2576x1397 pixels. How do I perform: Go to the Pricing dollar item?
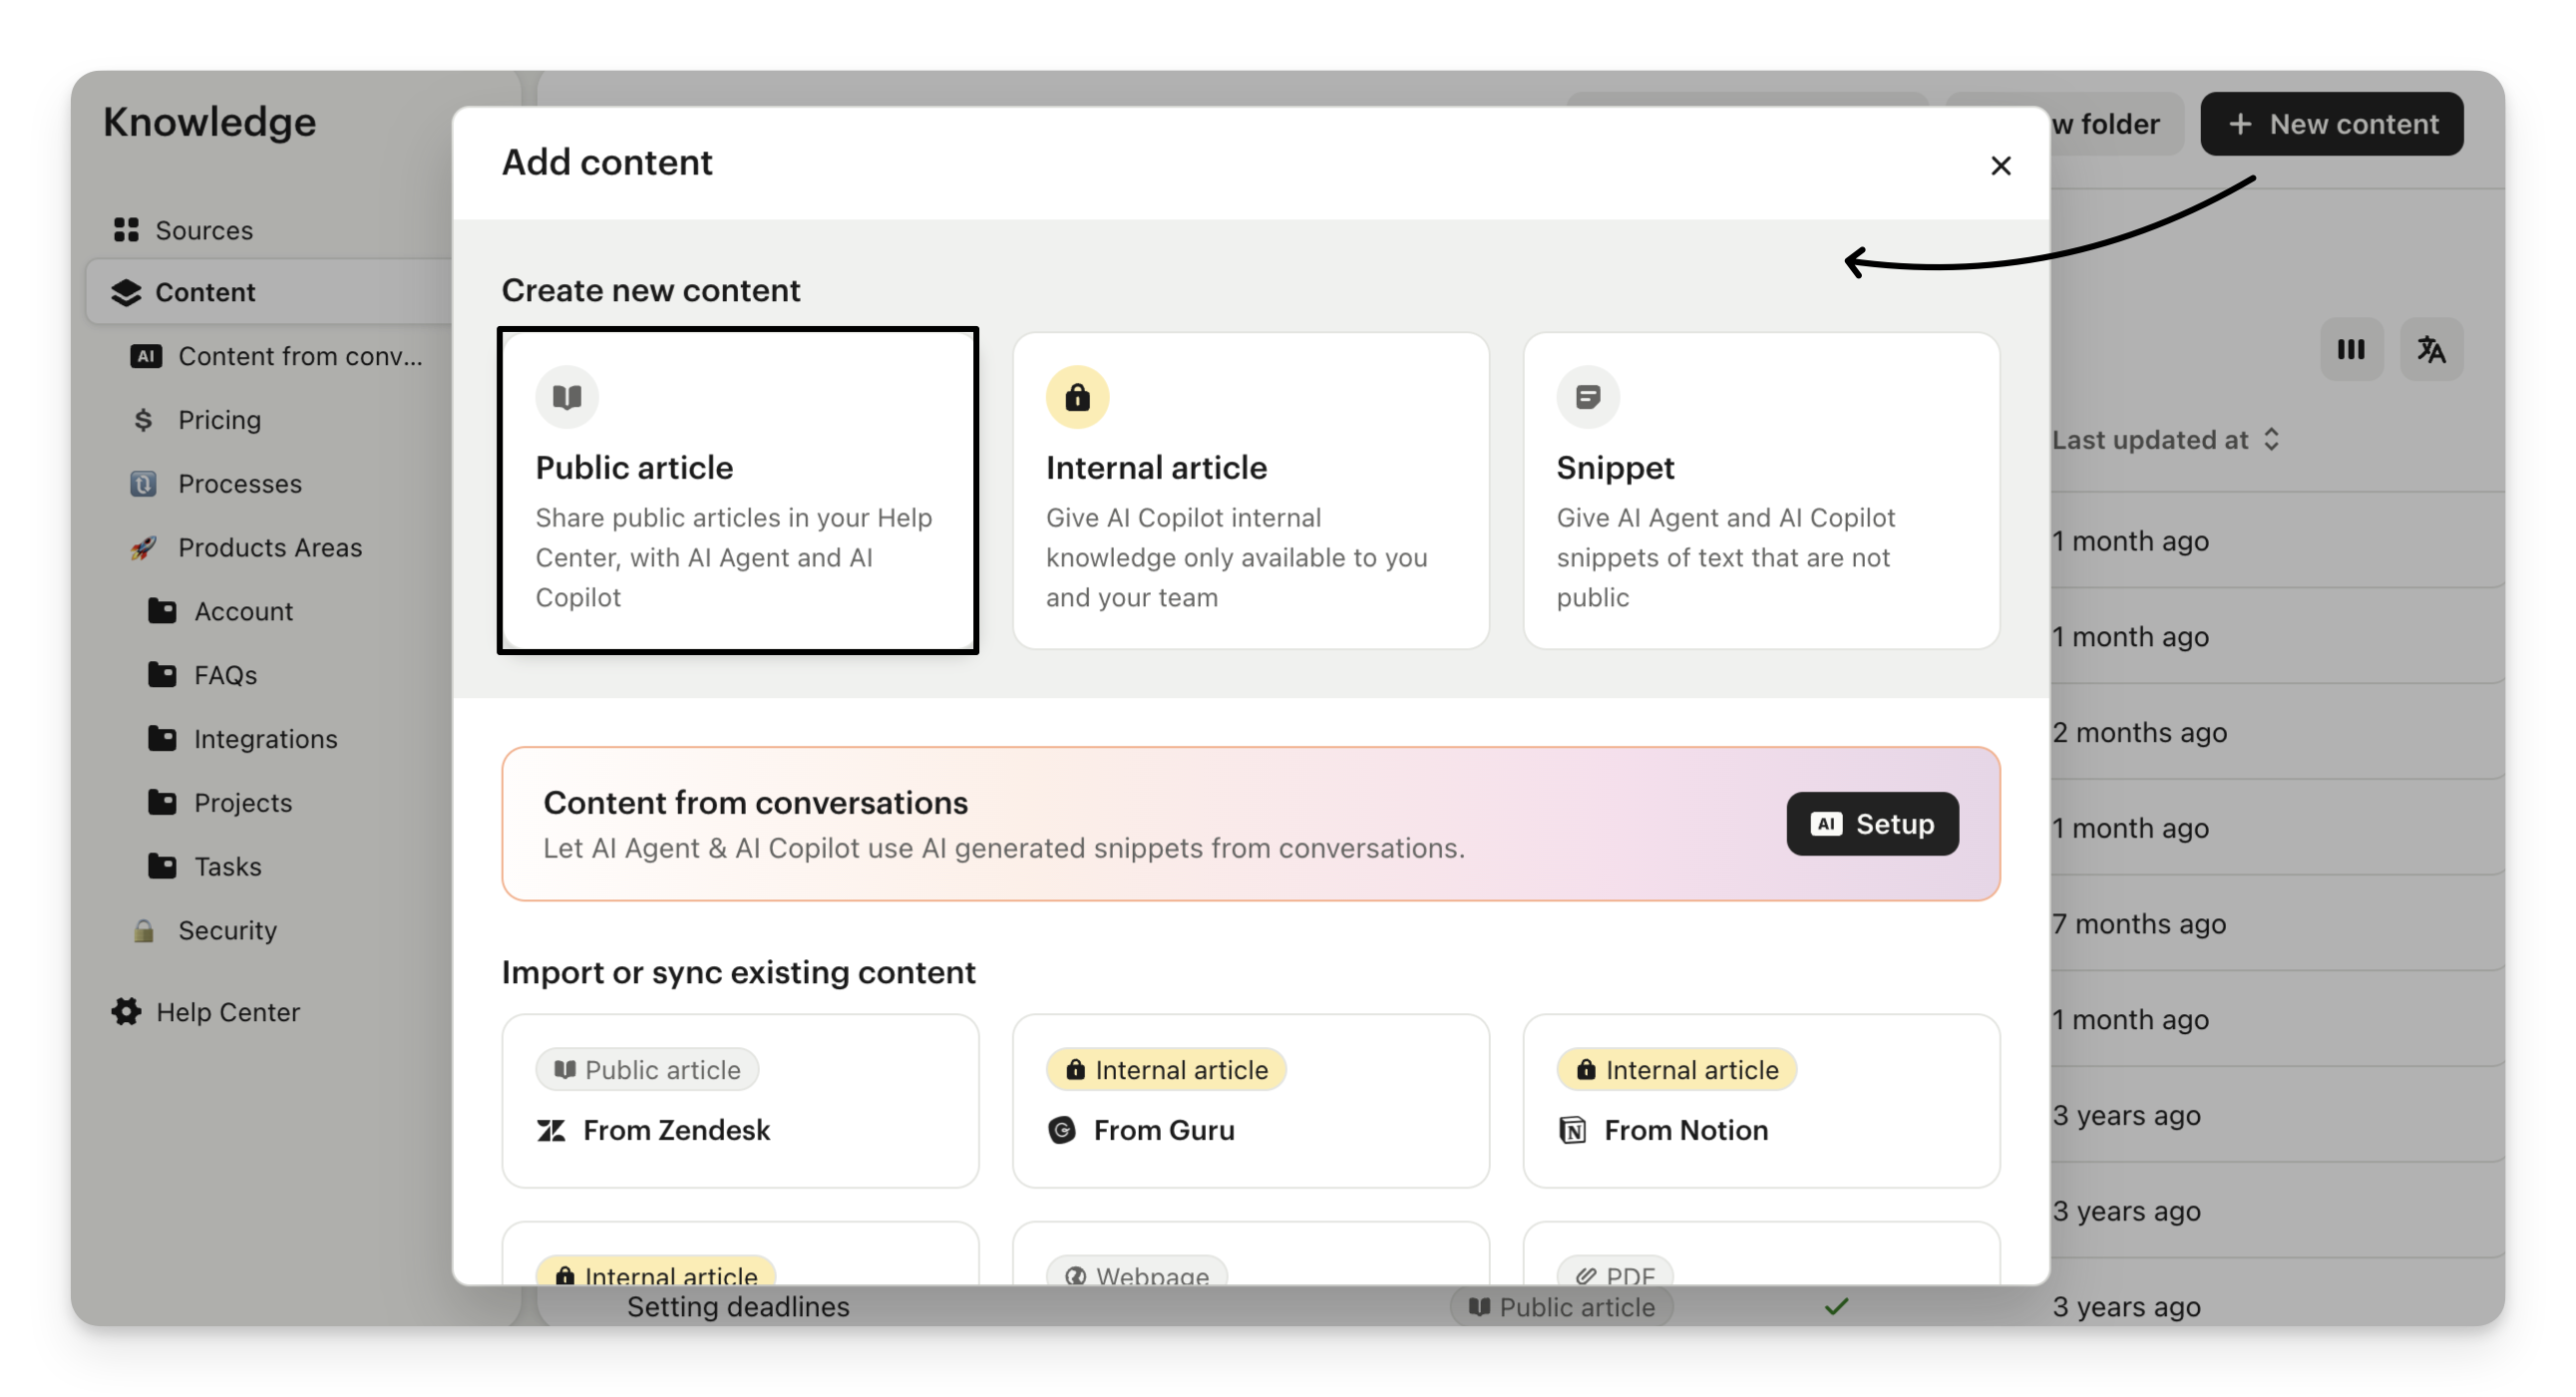click(219, 420)
